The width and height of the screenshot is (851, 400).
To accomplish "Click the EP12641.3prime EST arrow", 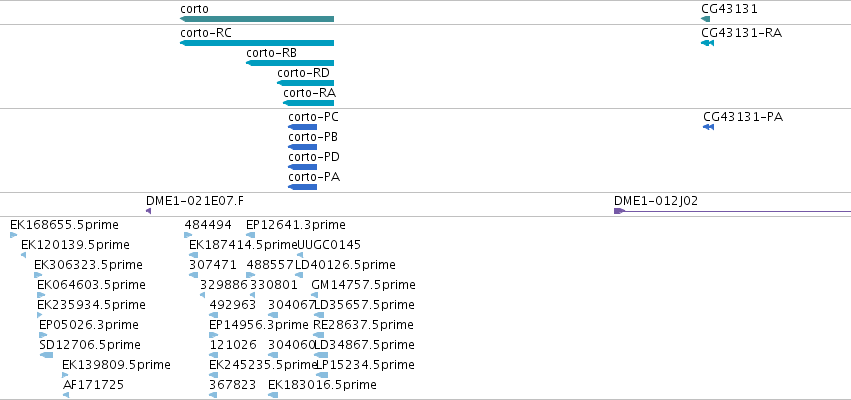I will 250,235.
